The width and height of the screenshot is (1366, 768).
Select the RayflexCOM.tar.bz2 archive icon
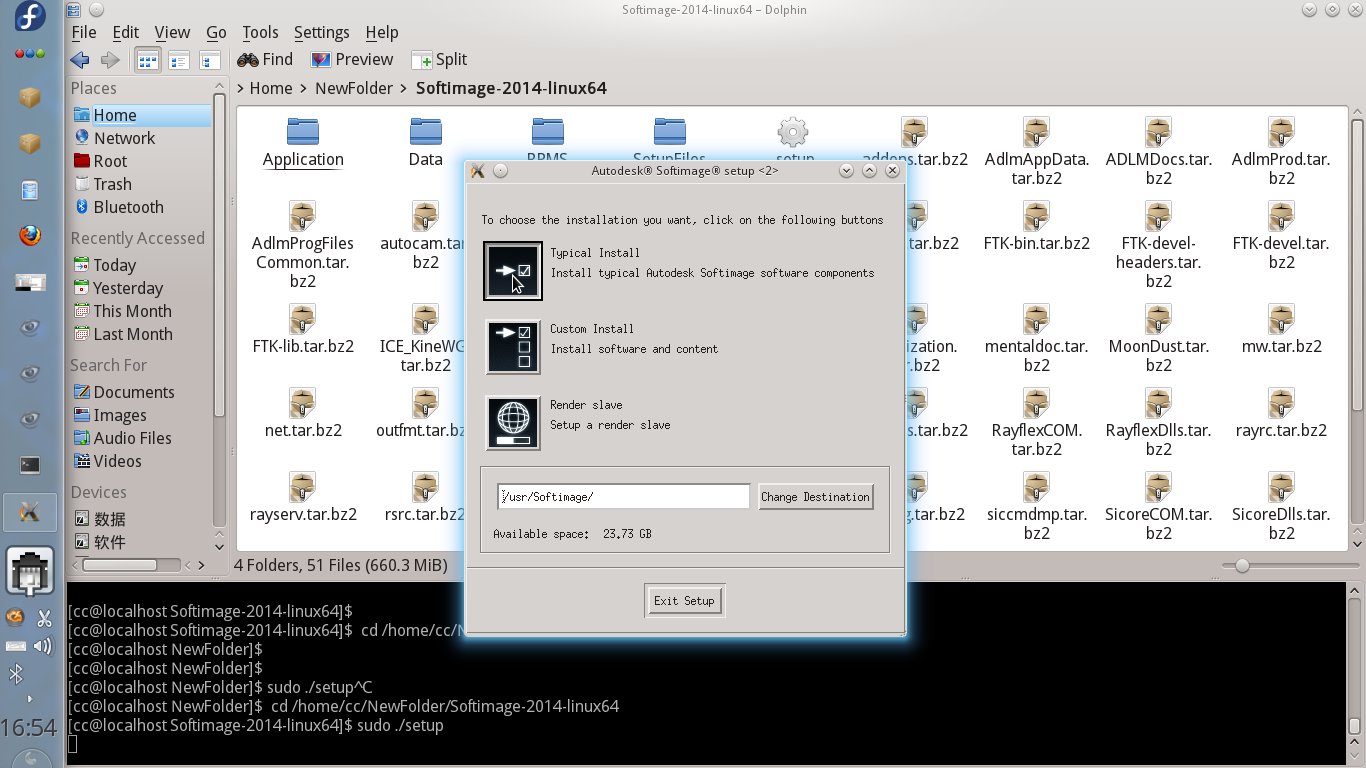pos(1036,402)
